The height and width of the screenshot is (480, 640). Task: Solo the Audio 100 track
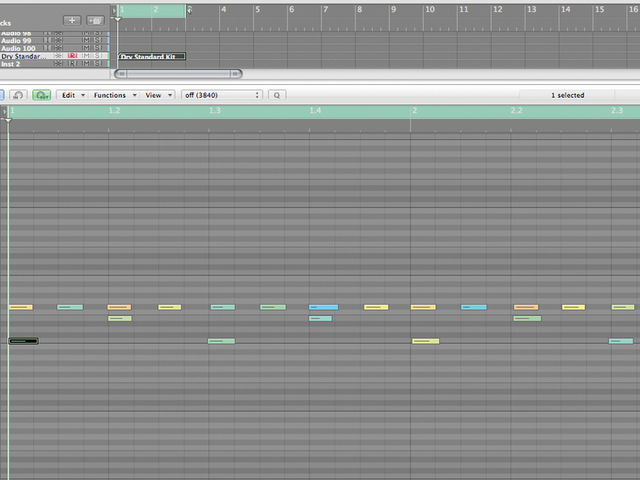click(98, 48)
